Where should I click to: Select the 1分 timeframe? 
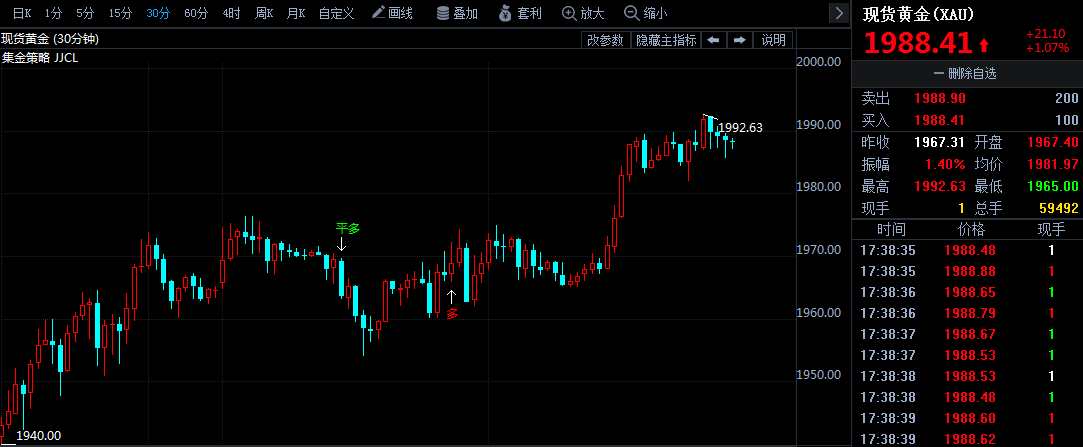(55, 12)
